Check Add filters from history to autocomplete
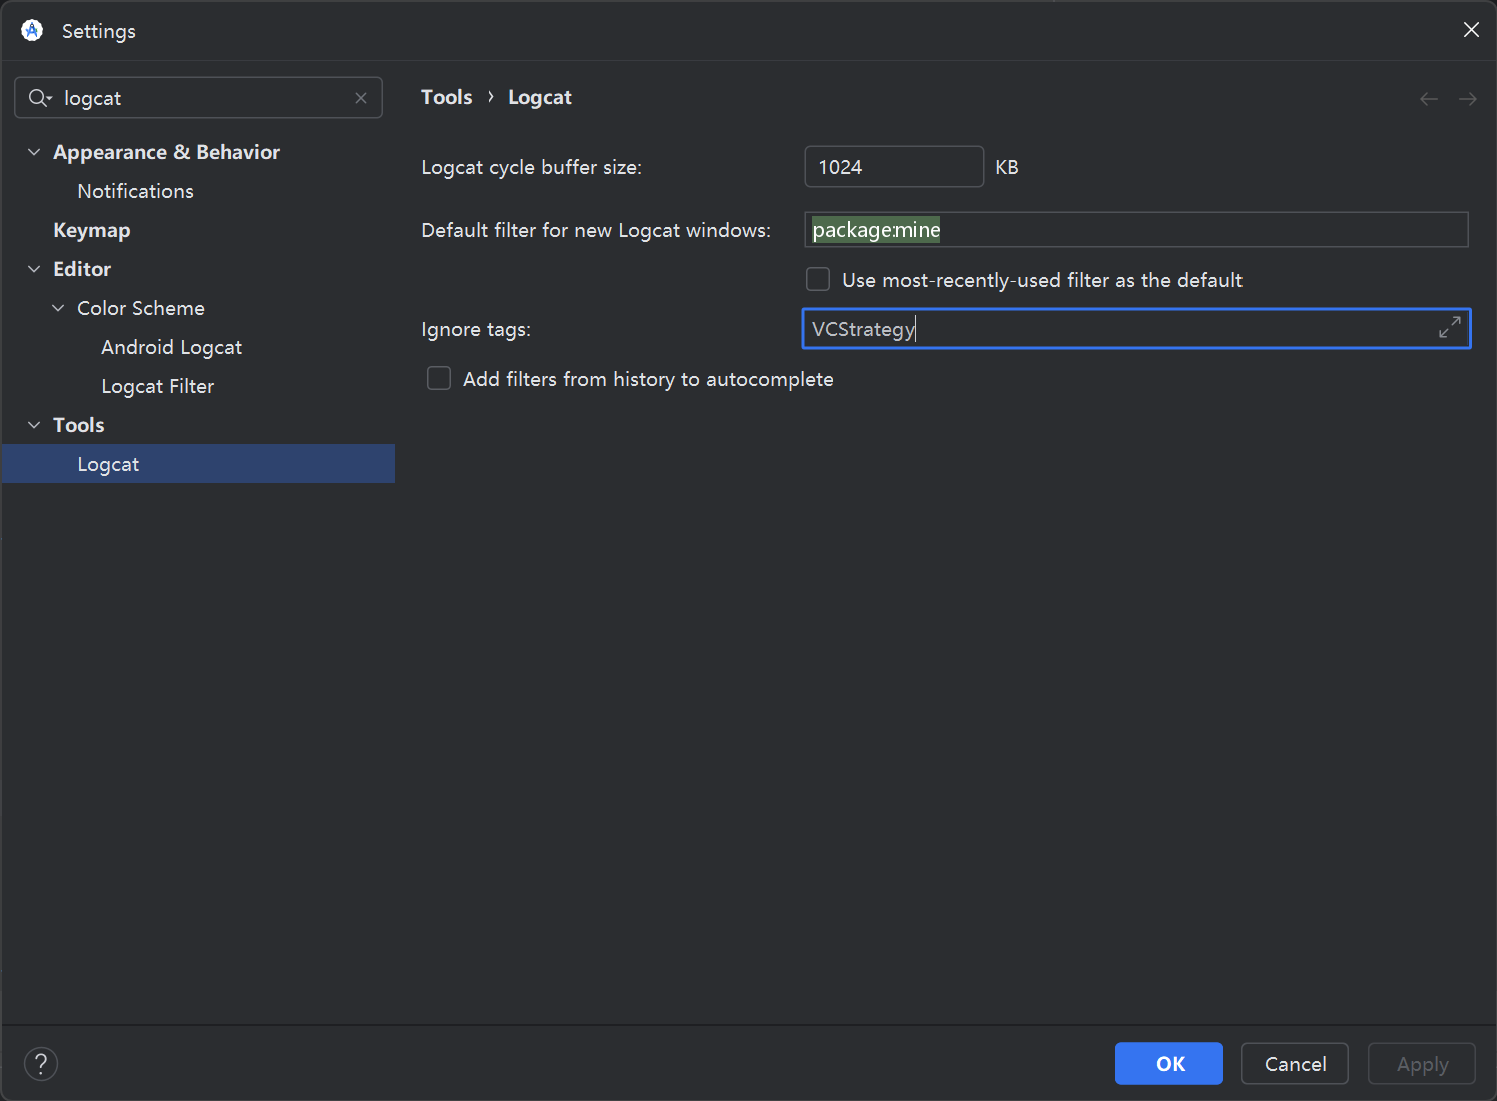This screenshot has width=1497, height=1101. (x=439, y=379)
